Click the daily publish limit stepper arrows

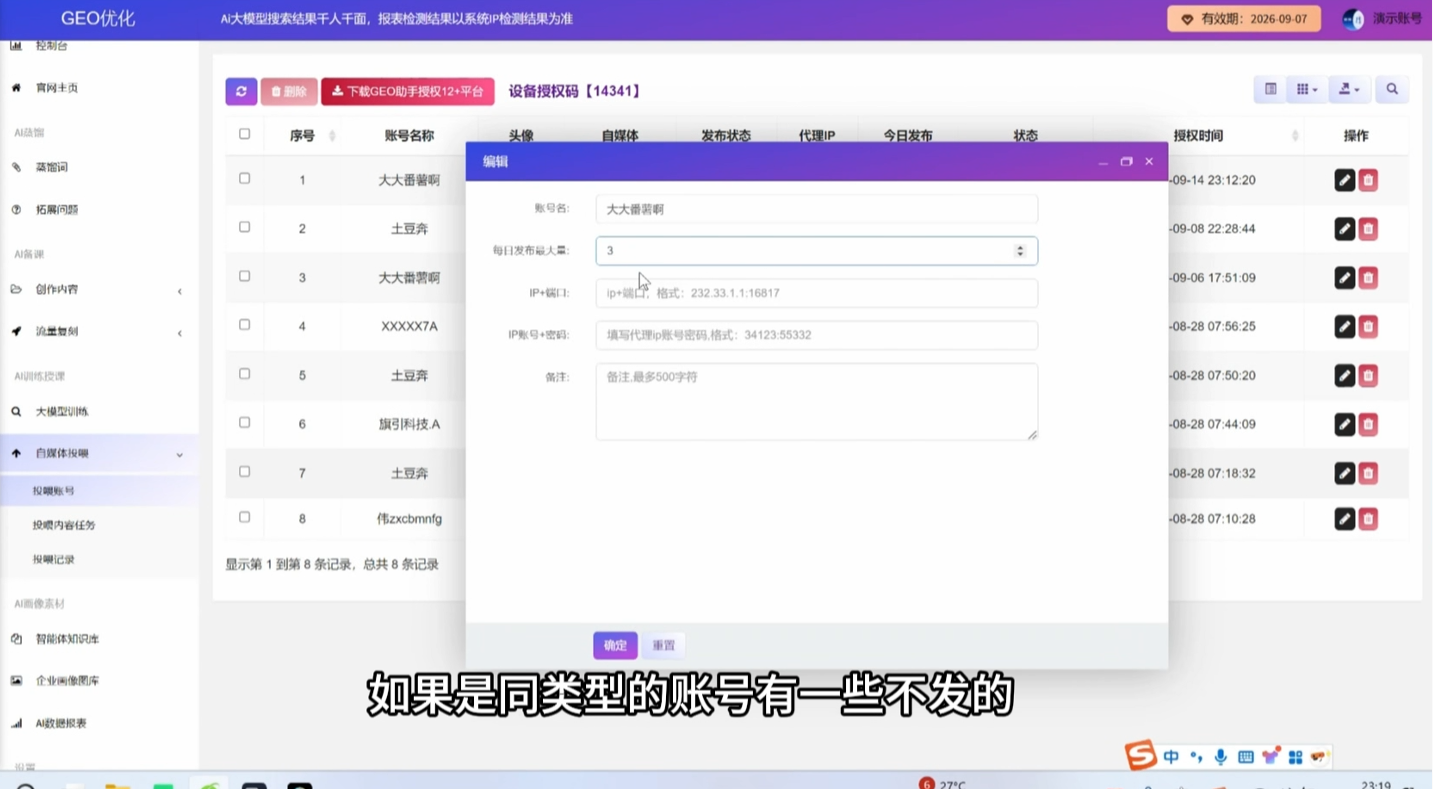tap(1020, 251)
